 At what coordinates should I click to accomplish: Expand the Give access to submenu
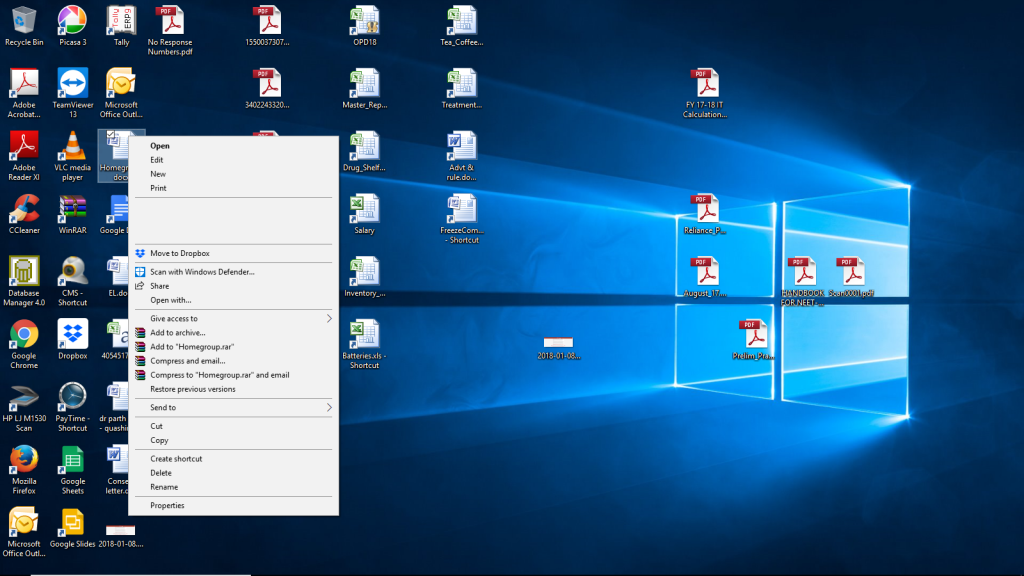coord(234,319)
